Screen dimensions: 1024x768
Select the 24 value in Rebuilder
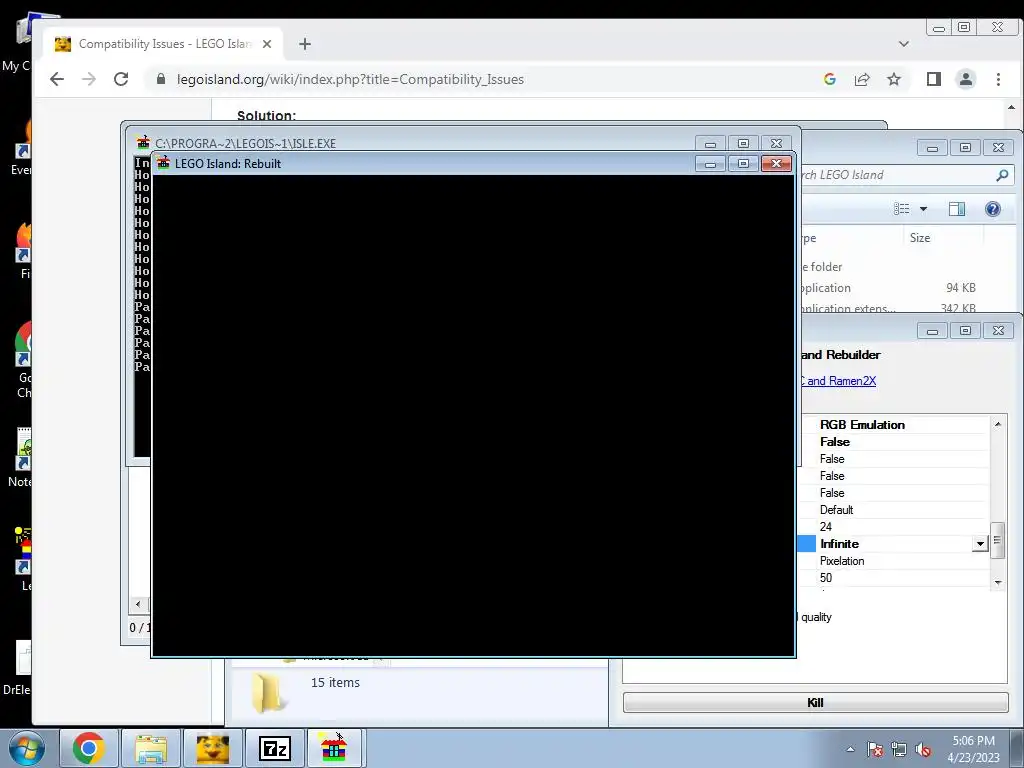826,527
